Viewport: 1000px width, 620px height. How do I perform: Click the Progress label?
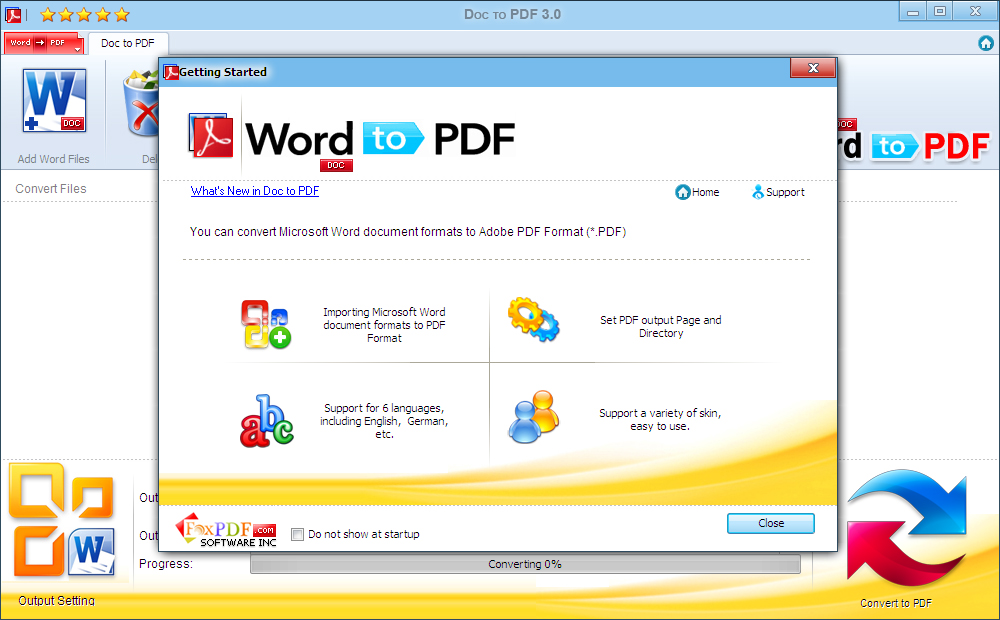pos(166,564)
